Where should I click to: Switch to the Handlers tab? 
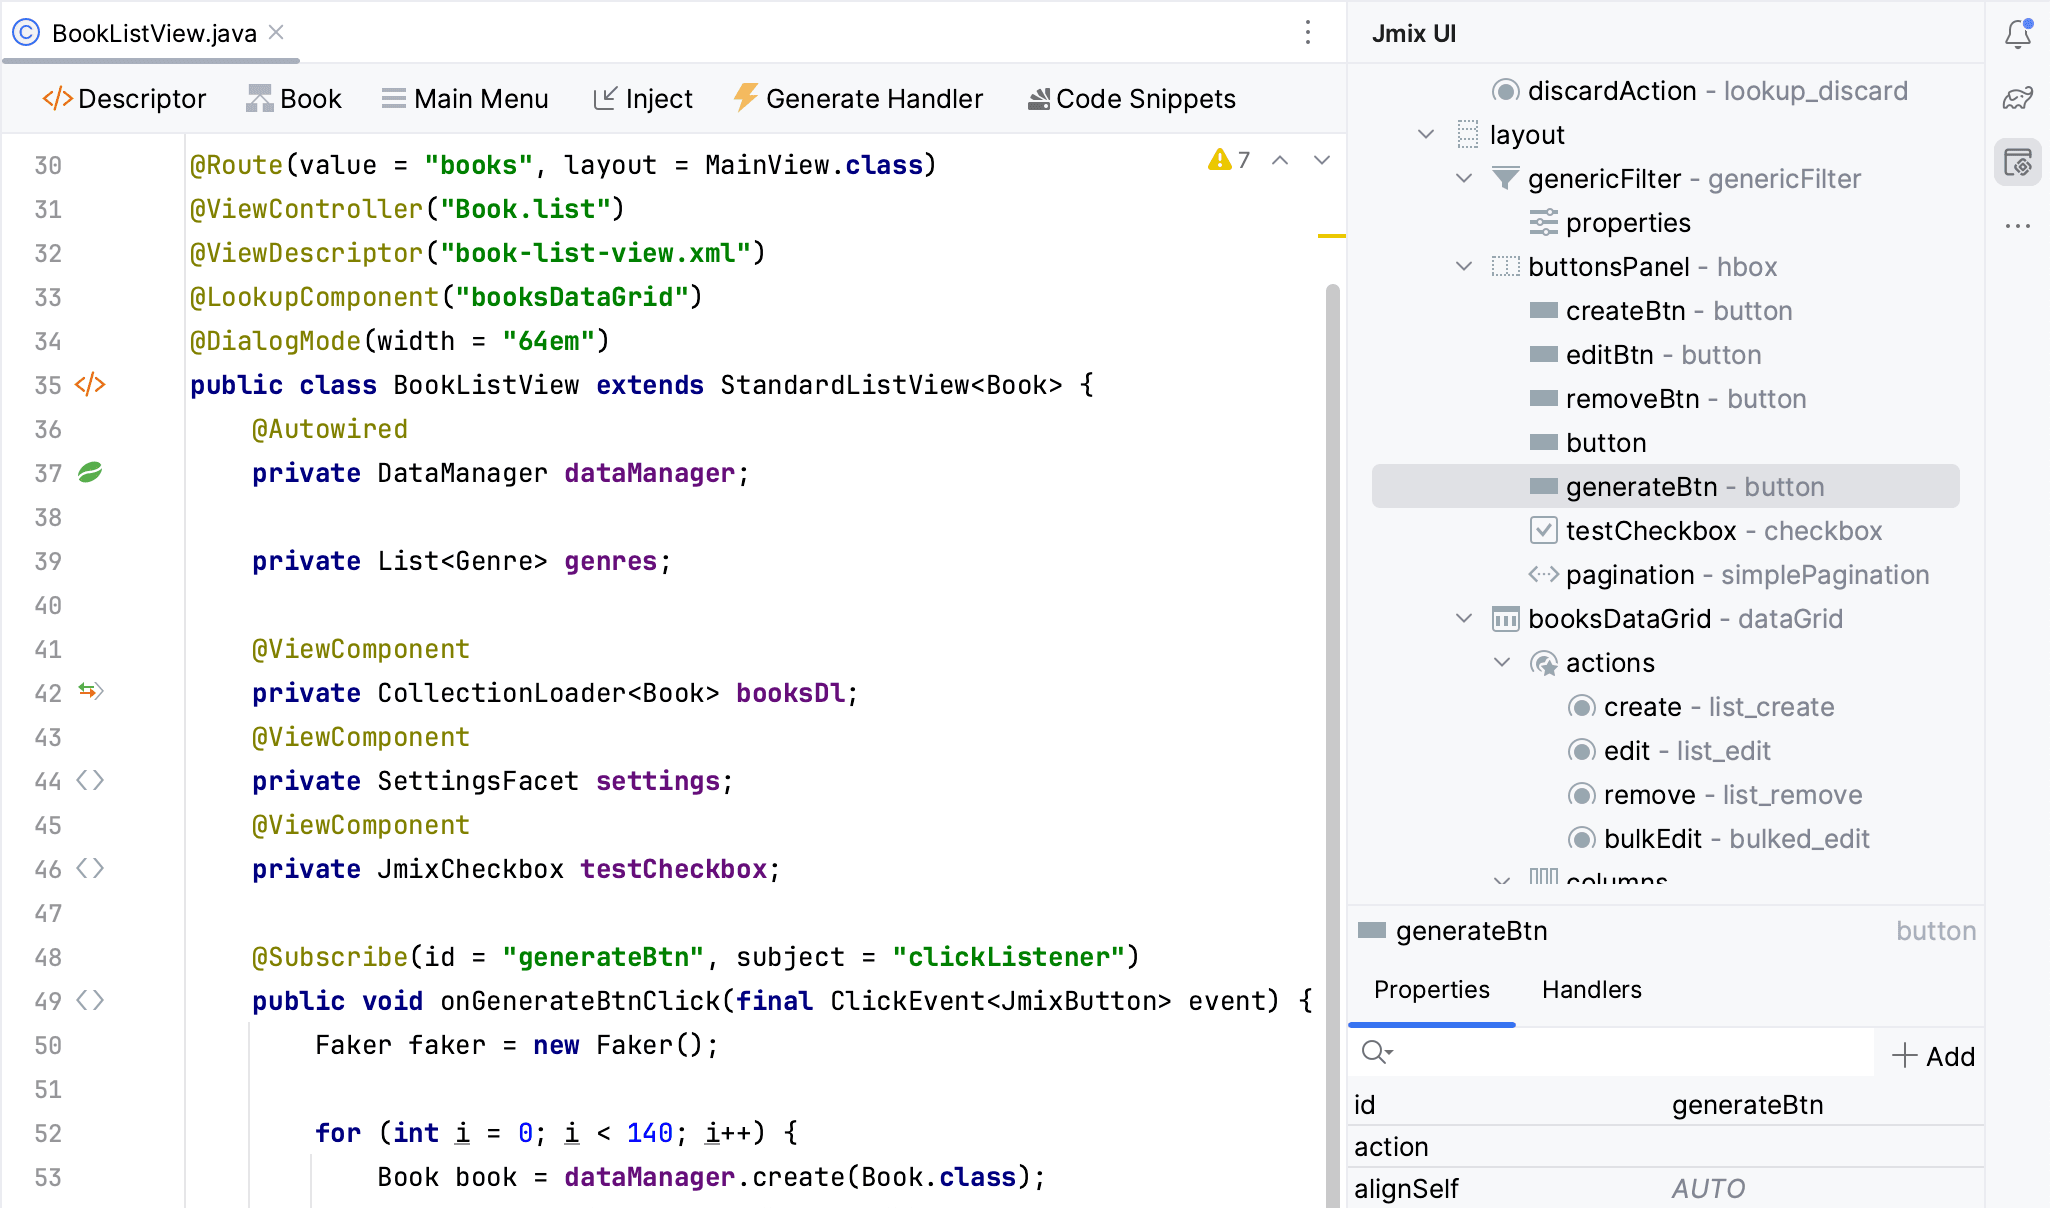tap(1591, 990)
